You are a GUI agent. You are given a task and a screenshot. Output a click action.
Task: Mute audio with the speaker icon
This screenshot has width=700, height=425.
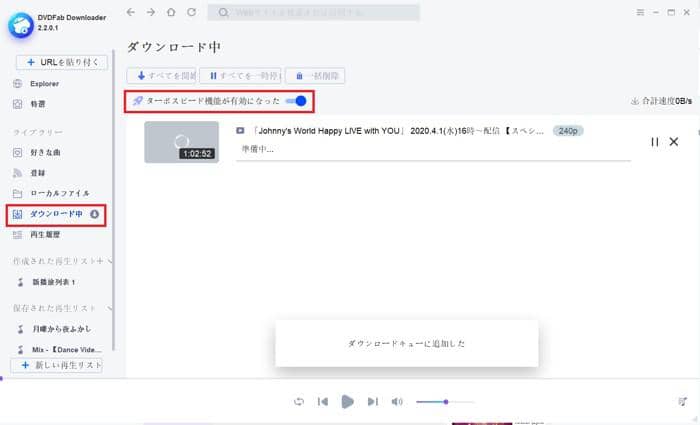pyautogui.click(x=396, y=402)
